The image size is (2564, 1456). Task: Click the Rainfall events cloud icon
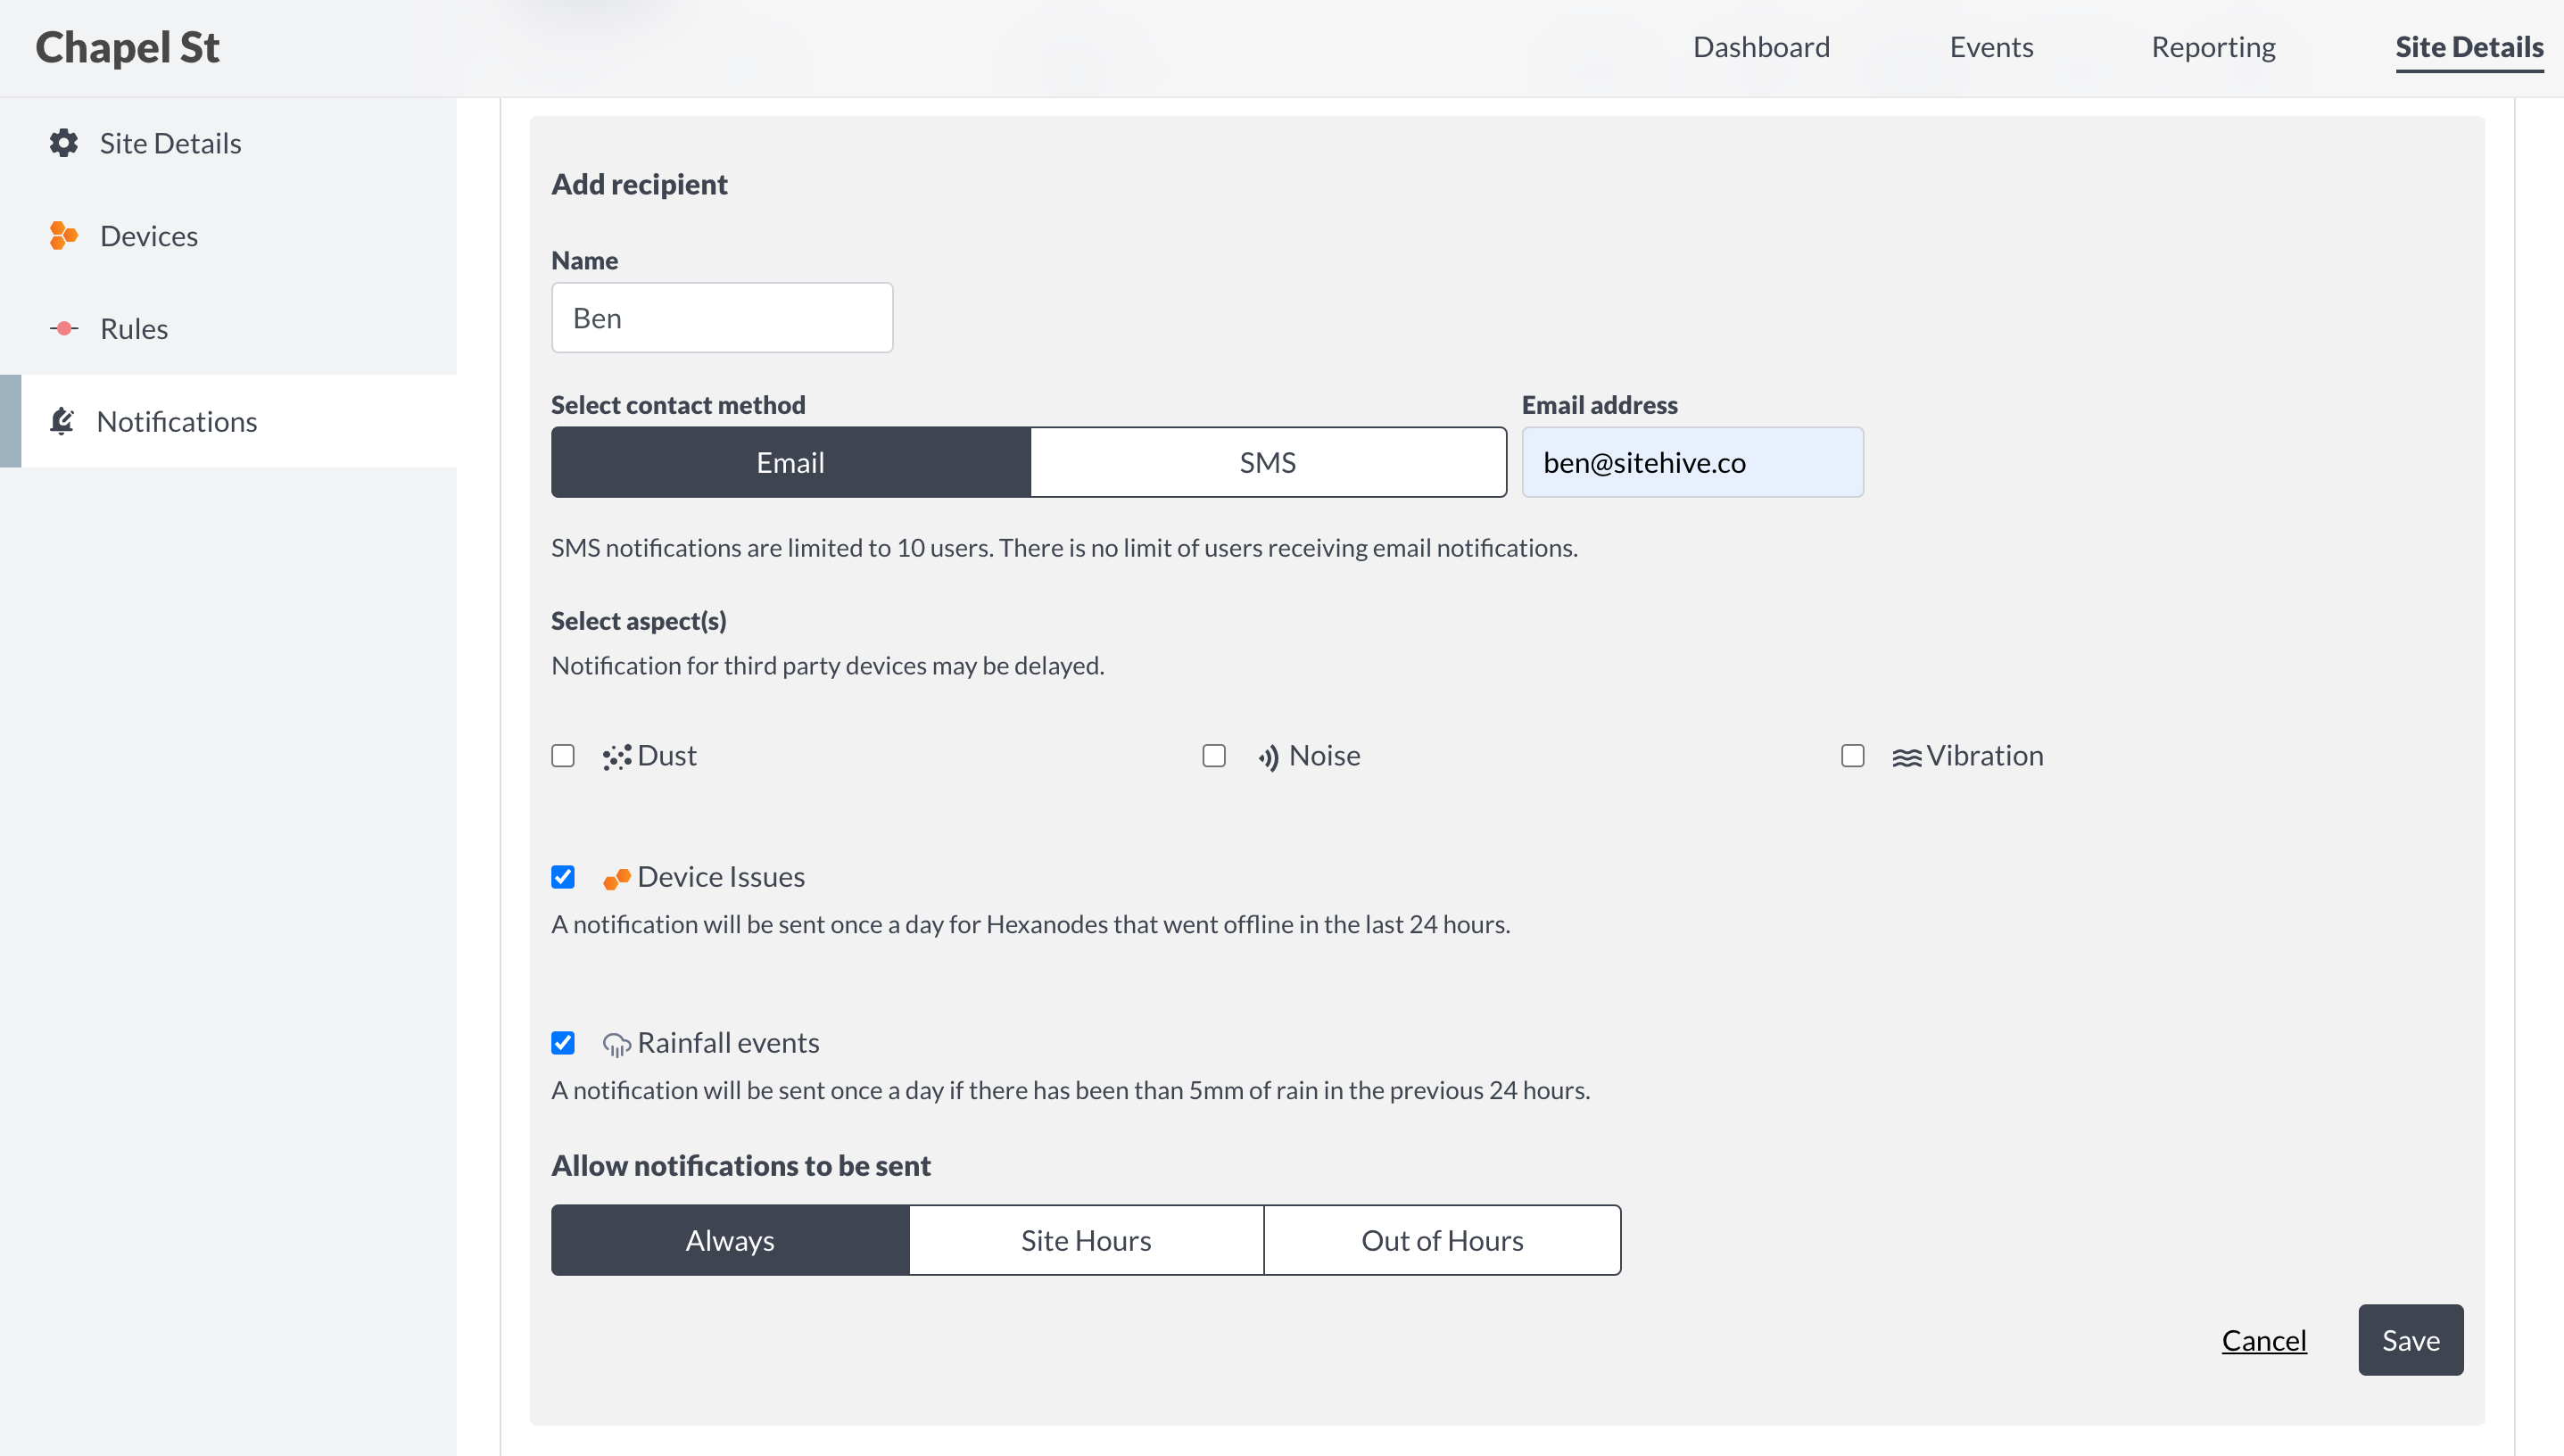(617, 1044)
